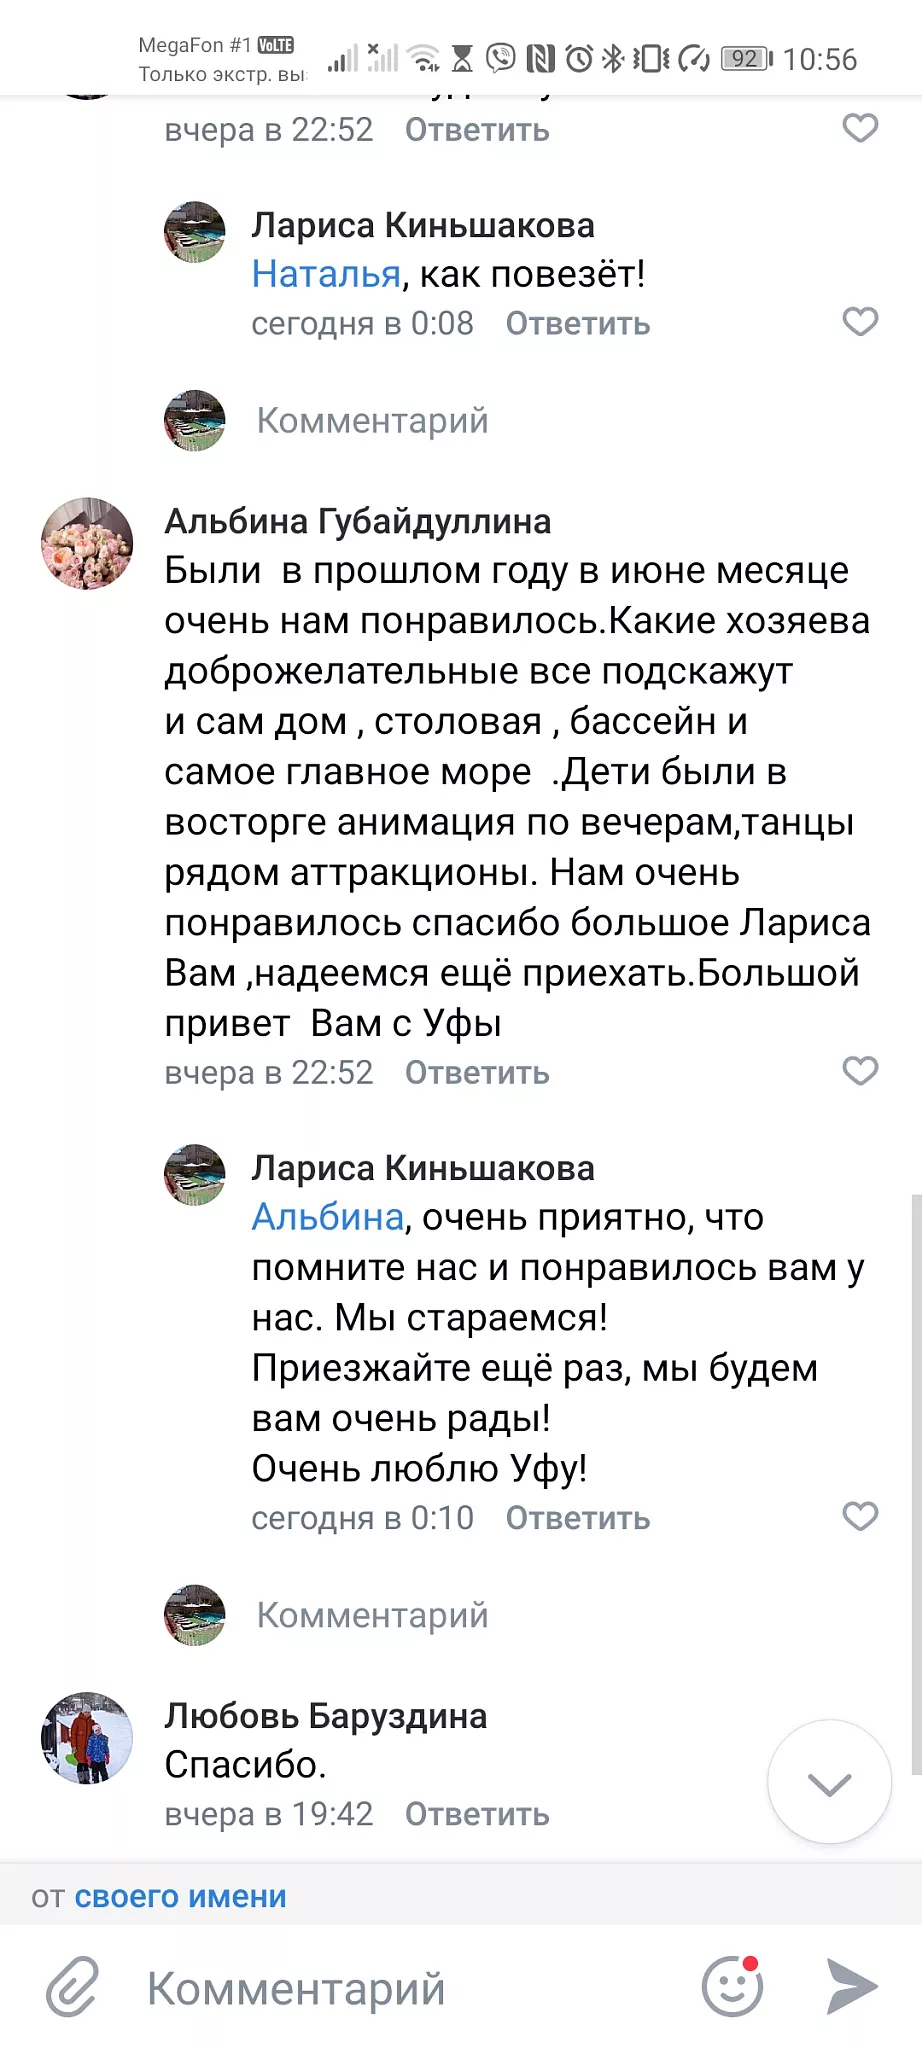The width and height of the screenshot is (922, 2048).
Task: Tap the scroll-down chevron button
Action: coord(829,1781)
